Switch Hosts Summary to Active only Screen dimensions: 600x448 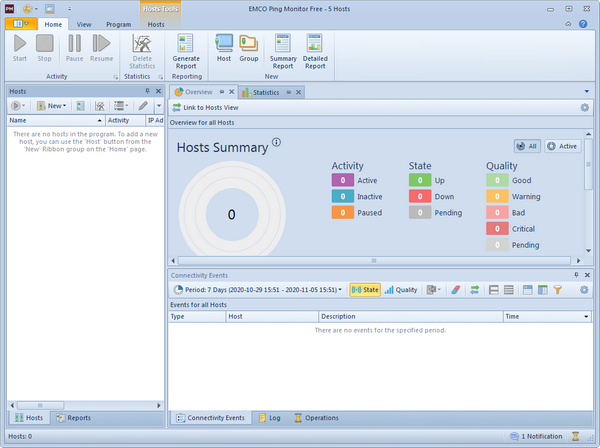(x=563, y=146)
